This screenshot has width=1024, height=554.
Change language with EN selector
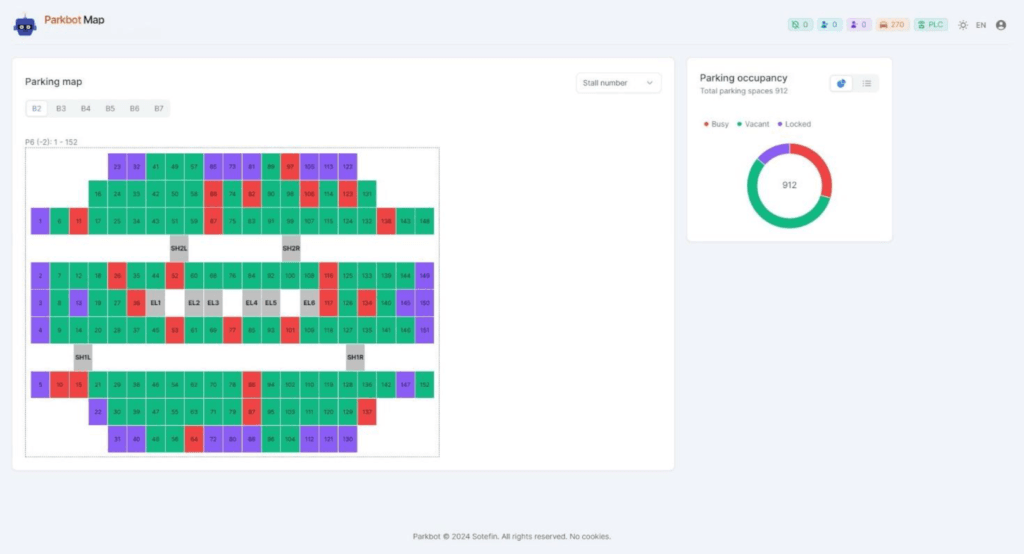981,25
